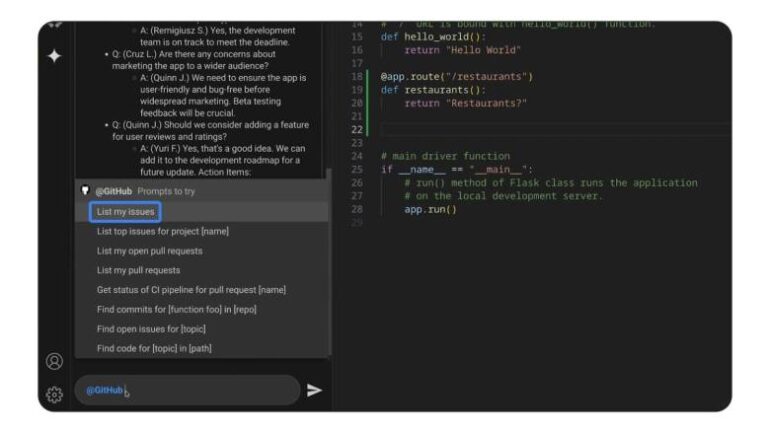Select the 'List my issues' prompt

click(126, 212)
